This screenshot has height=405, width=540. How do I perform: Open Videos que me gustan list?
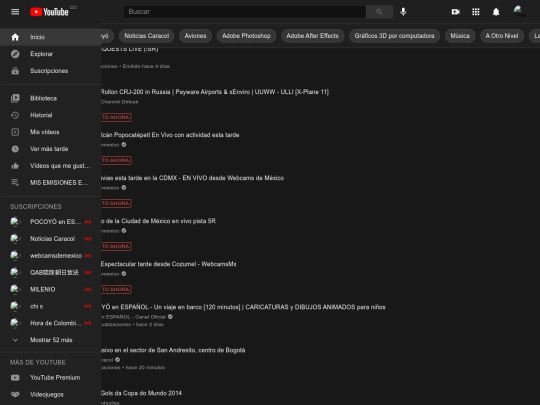coord(50,166)
